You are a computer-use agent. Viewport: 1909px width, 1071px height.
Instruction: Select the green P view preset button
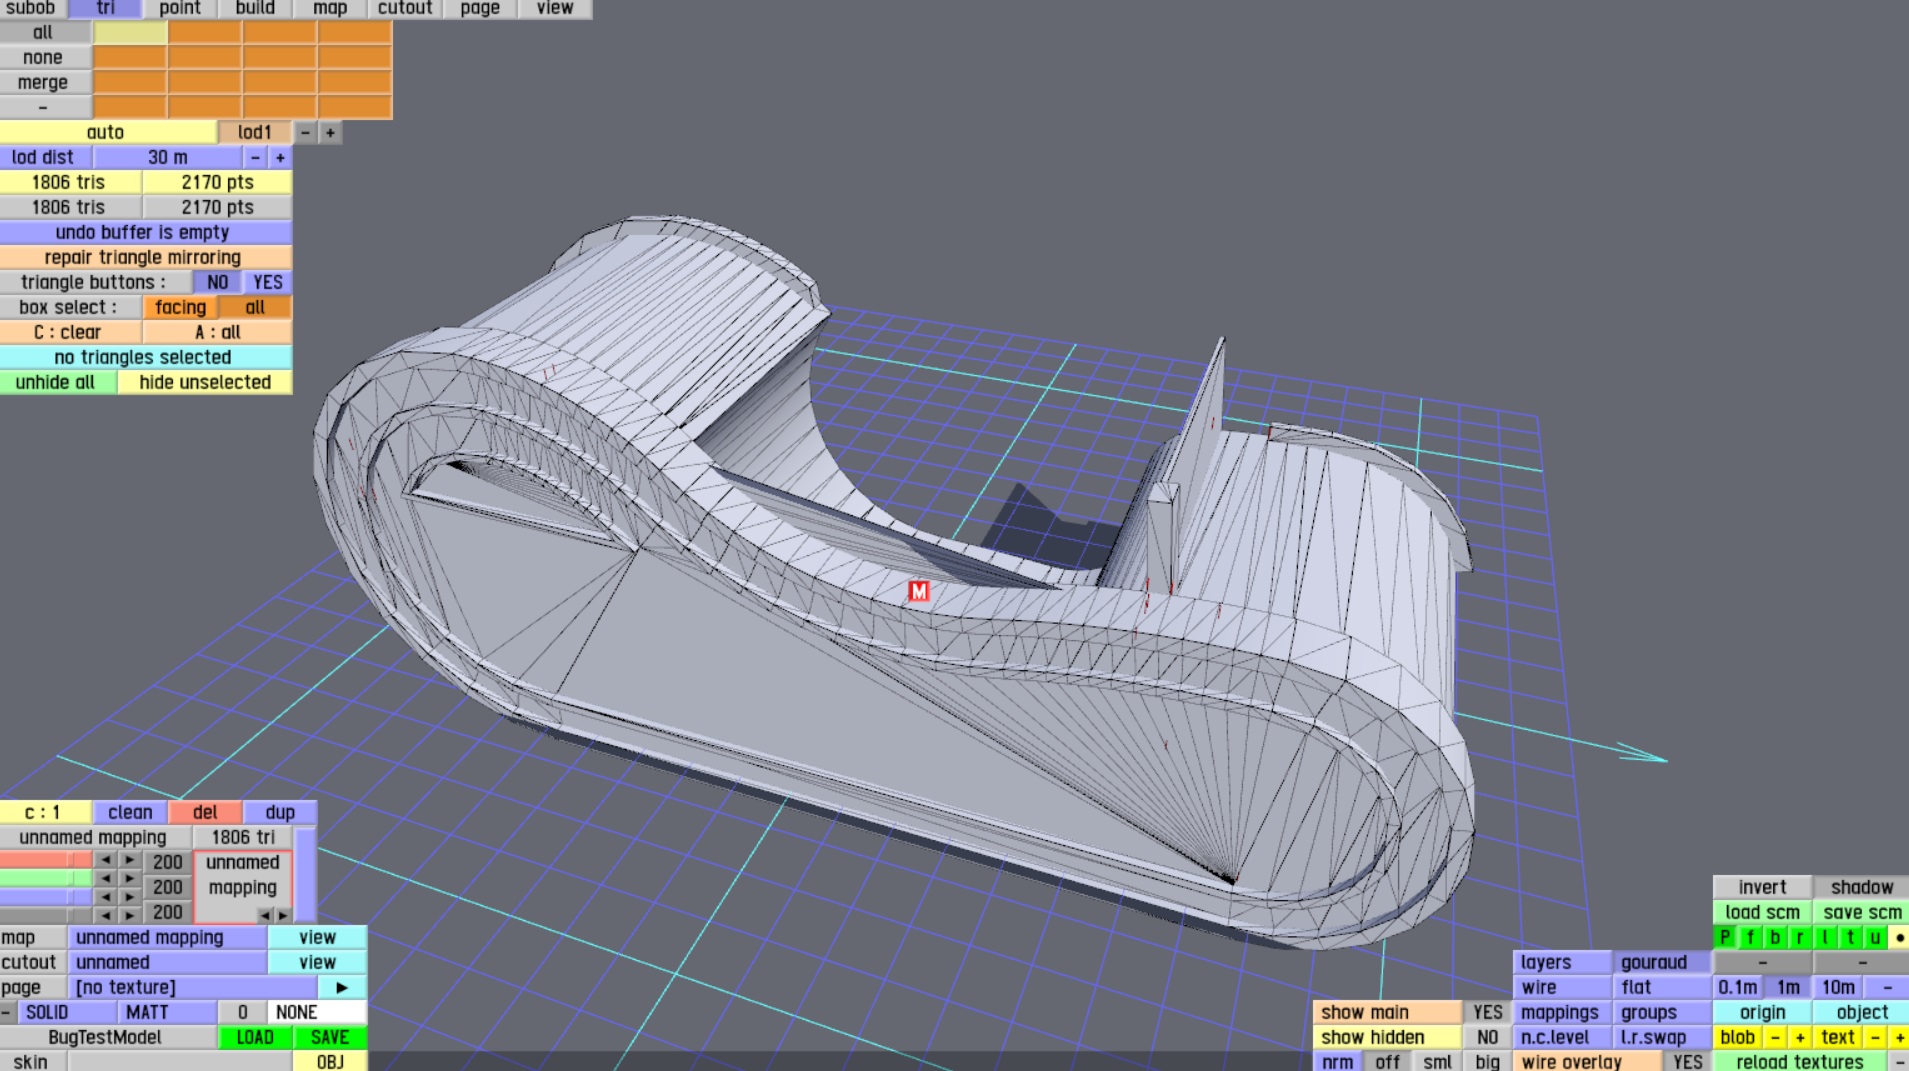point(1725,937)
